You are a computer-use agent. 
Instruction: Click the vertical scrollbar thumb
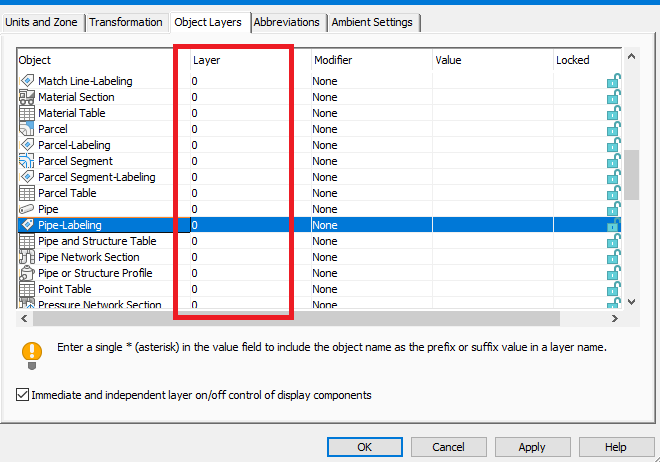[631, 175]
